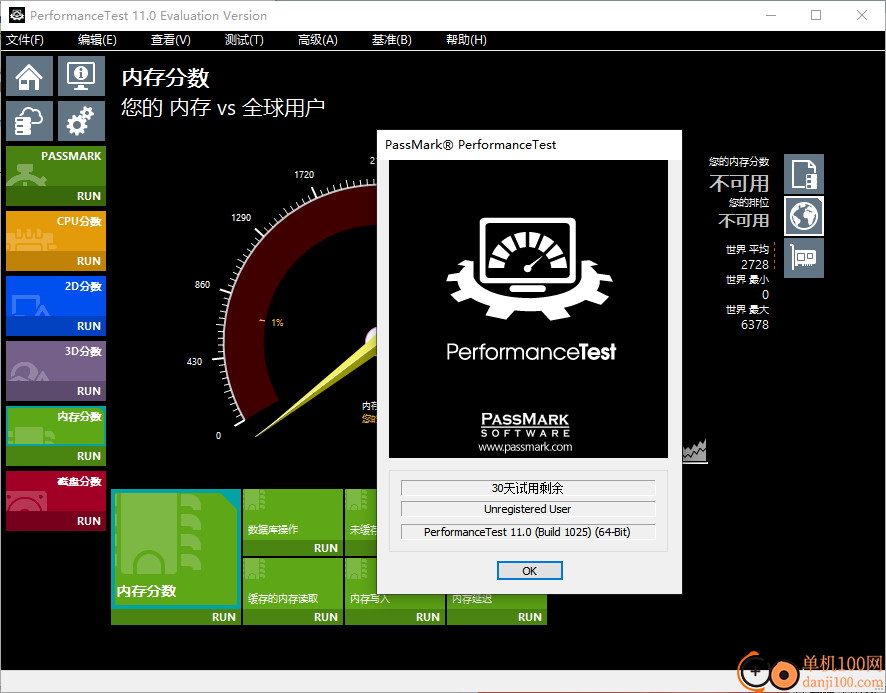Viewport: 886px width, 693px height.
Task: Open the cloud baseline management icon
Action: pos(29,121)
